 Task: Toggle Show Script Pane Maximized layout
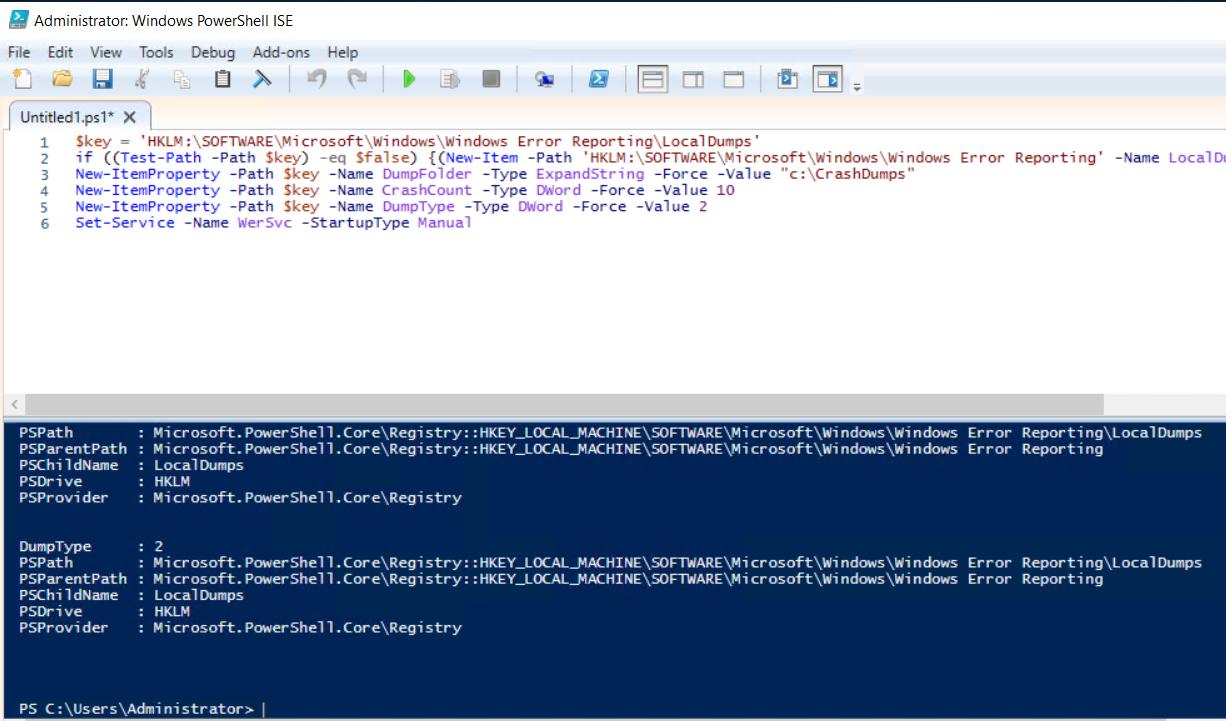click(733, 78)
